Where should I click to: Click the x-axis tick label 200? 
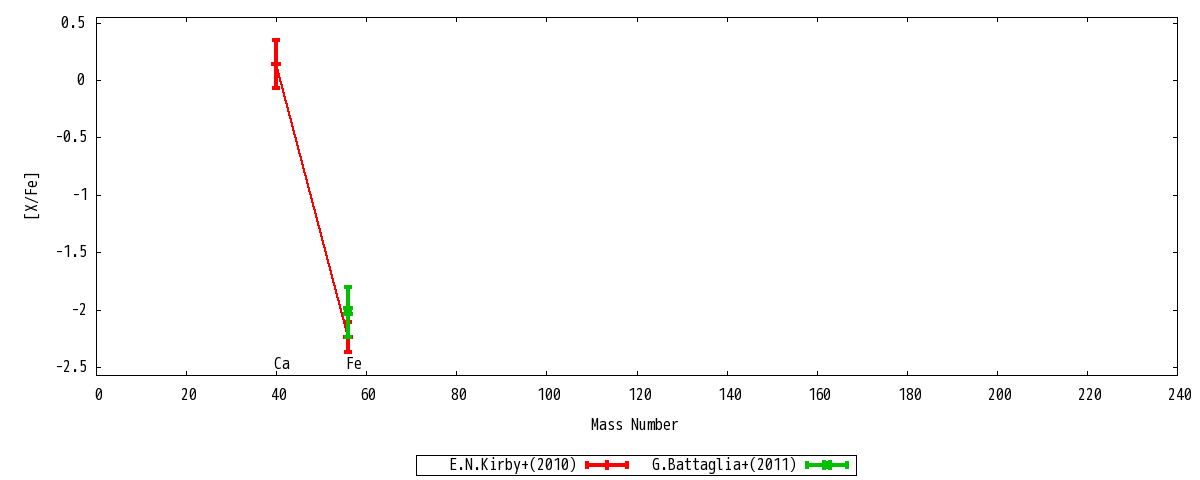click(999, 395)
